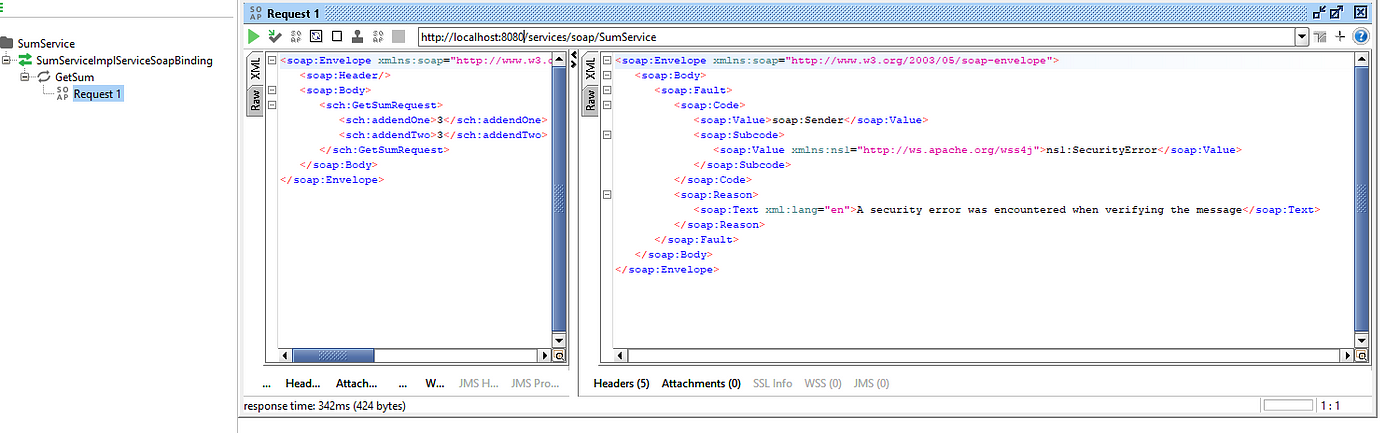This screenshot has width=1400, height=433.
Task: Switch request editor to Raw tab
Action: coord(255,100)
